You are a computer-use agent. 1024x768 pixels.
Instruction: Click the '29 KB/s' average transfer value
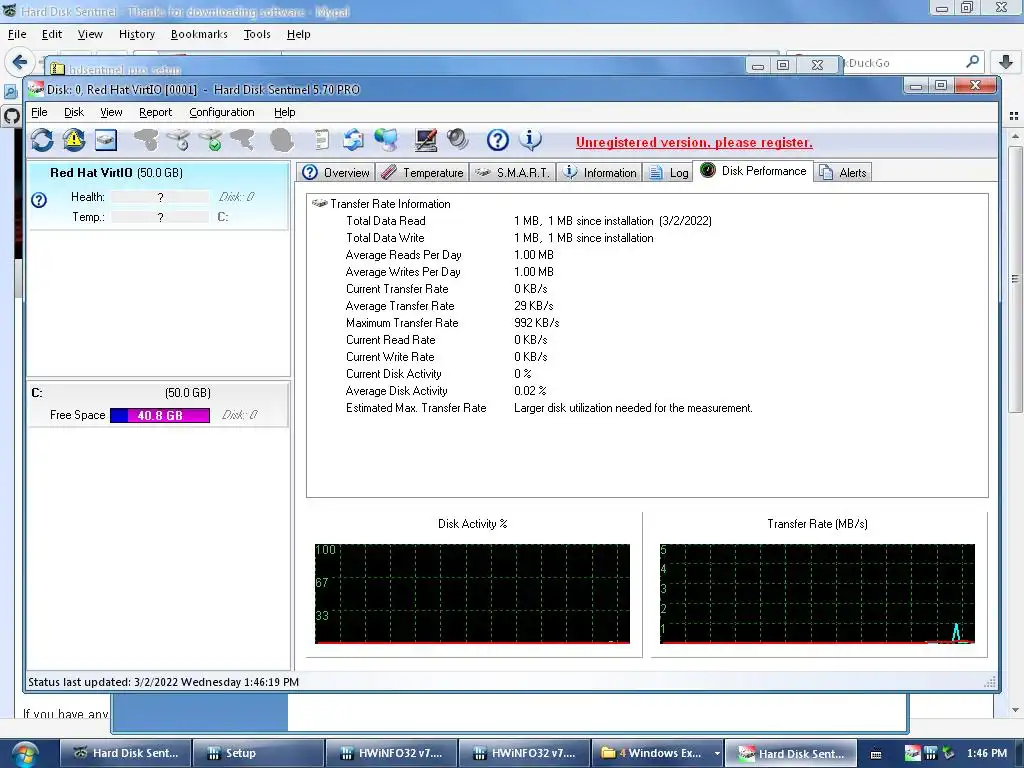point(534,306)
